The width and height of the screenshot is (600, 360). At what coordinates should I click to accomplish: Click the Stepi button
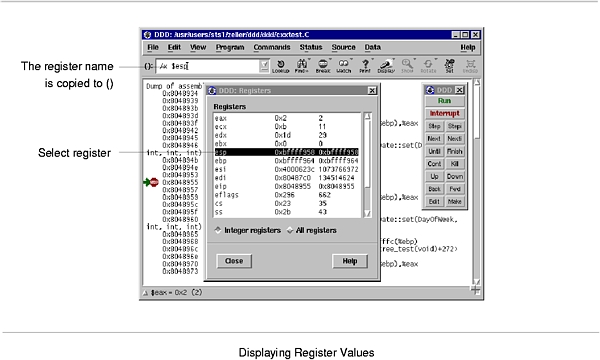455,126
